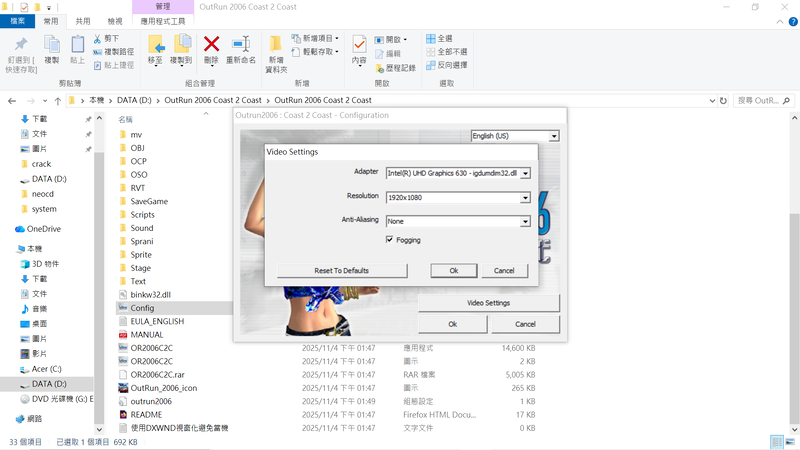This screenshot has height=450, width=800.
Task: Switch to the Share (共用) tab
Action: pos(83,21)
